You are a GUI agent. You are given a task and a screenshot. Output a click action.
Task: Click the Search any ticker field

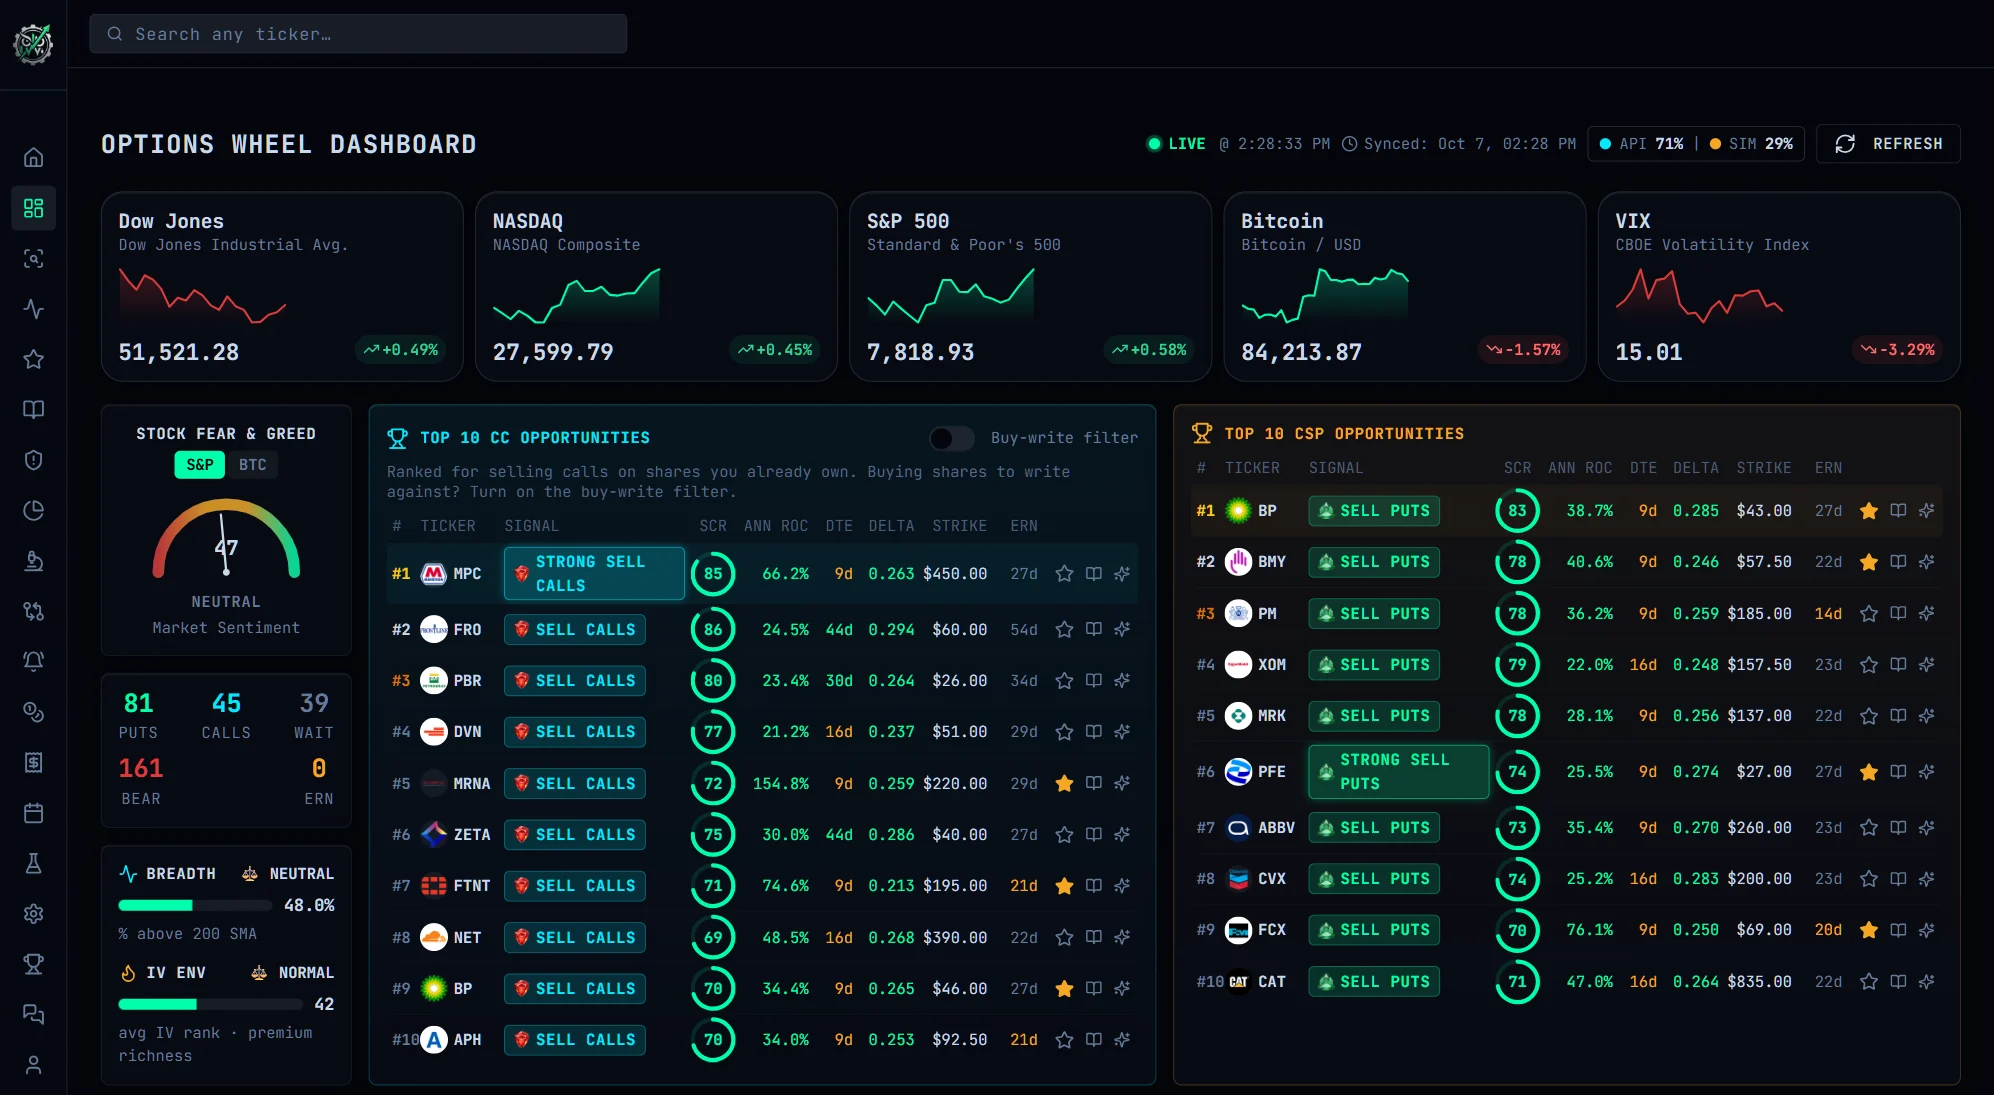click(x=358, y=34)
